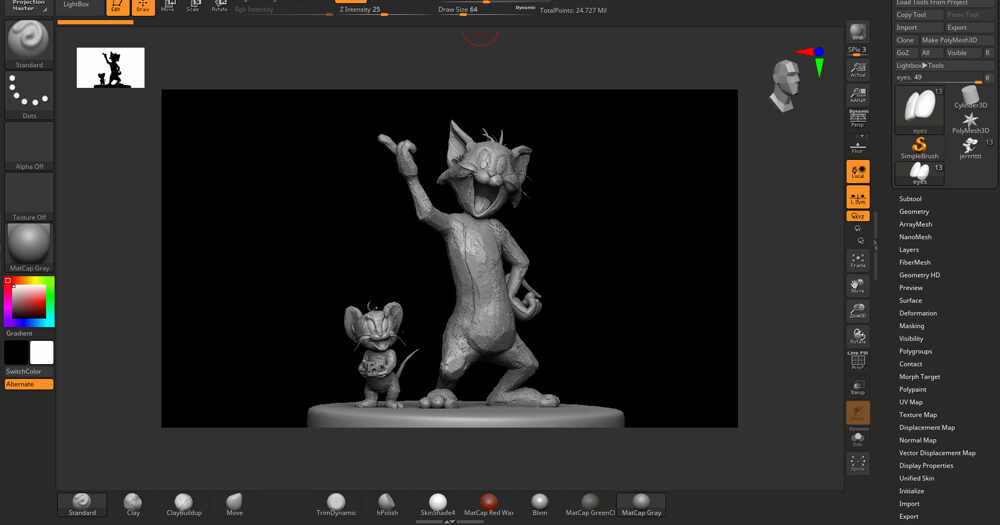Image resolution: width=1000 pixels, height=525 pixels.
Task: Open Projection Master
Action: pyautogui.click(x=29, y=6)
